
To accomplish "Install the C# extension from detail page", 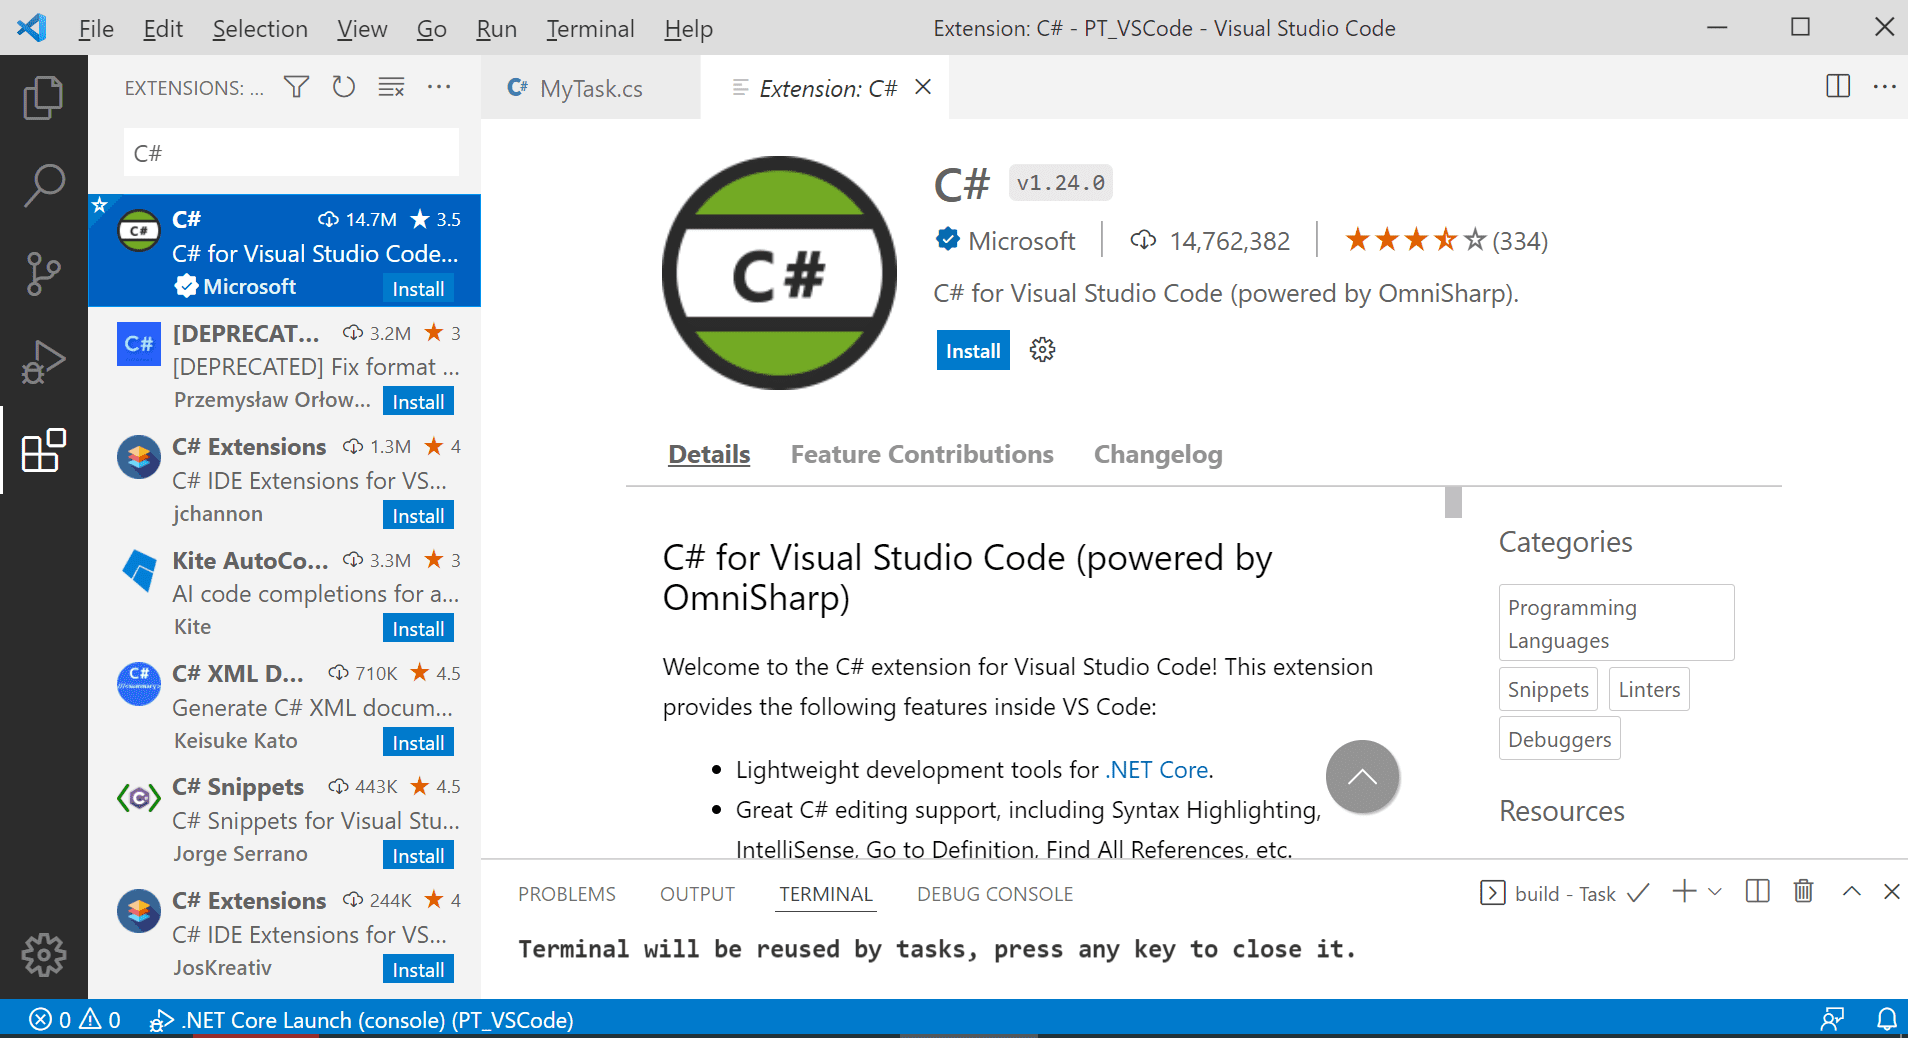I will [x=973, y=350].
